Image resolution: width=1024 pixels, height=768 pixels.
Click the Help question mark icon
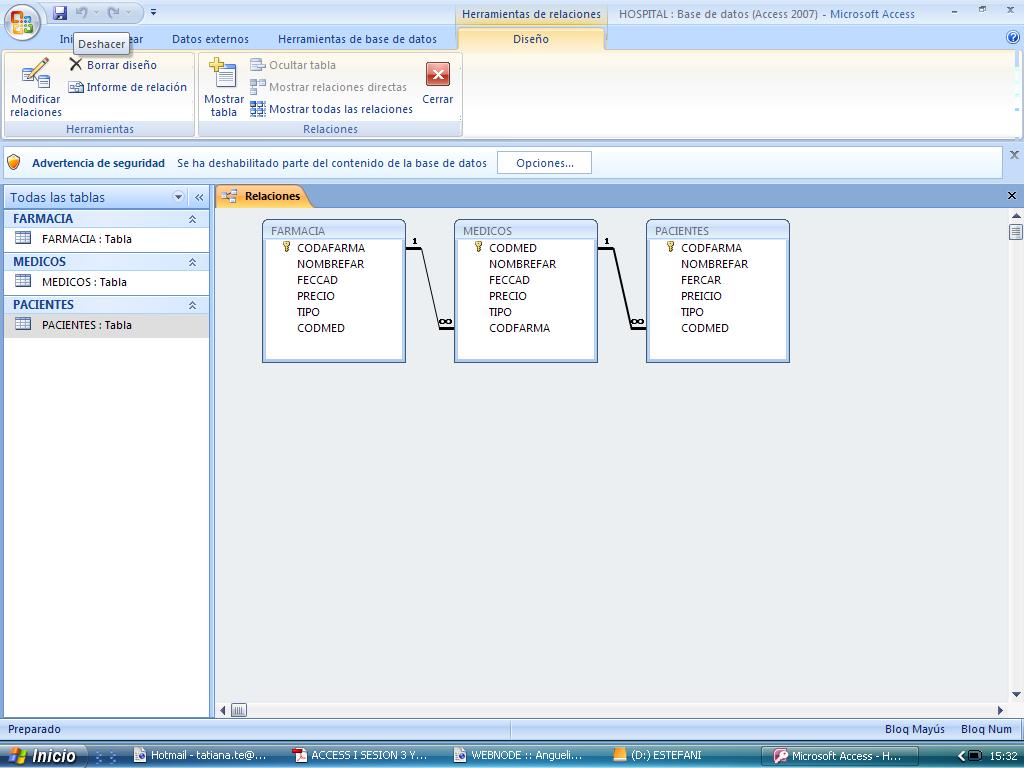tap(1013, 38)
